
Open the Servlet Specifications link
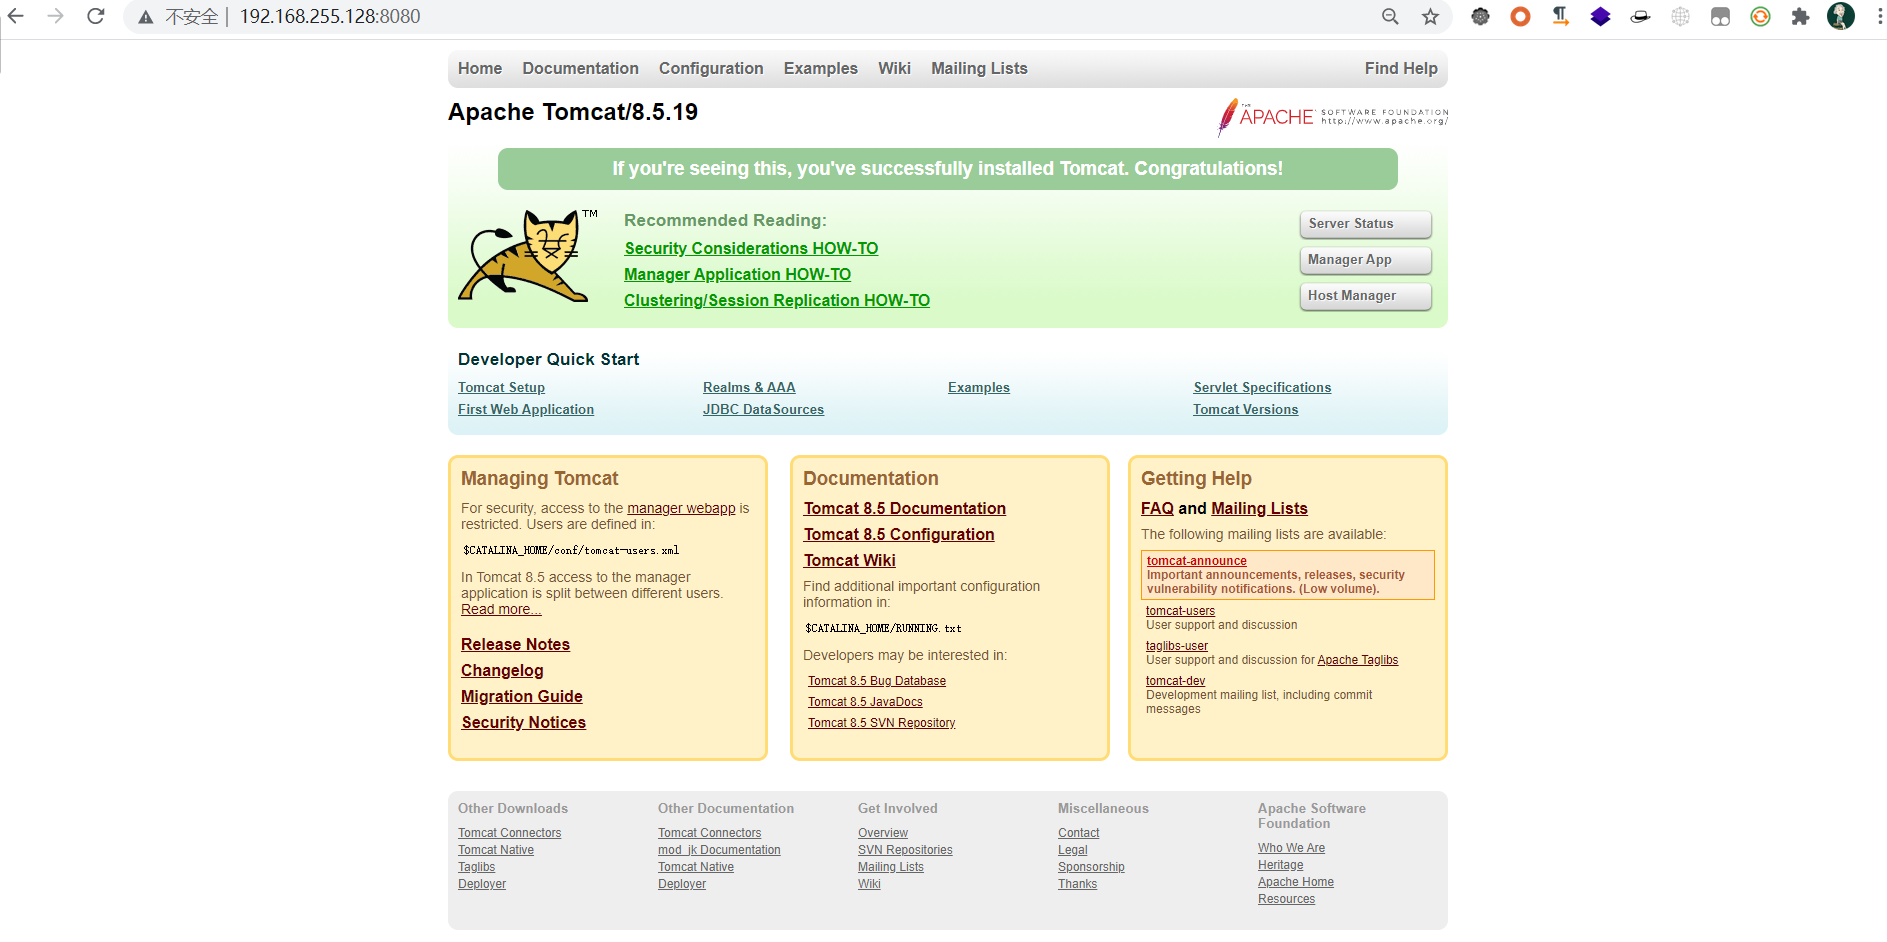pyautogui.click(x=1262, y=387)
